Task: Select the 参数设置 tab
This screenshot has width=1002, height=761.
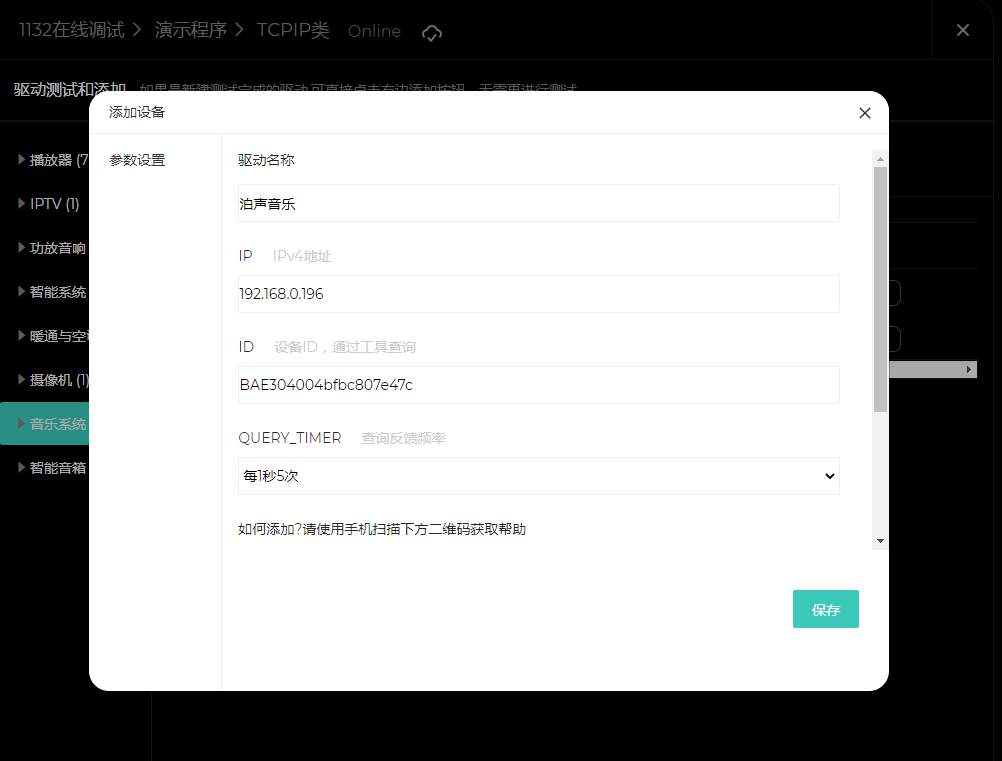Action: 137,160
